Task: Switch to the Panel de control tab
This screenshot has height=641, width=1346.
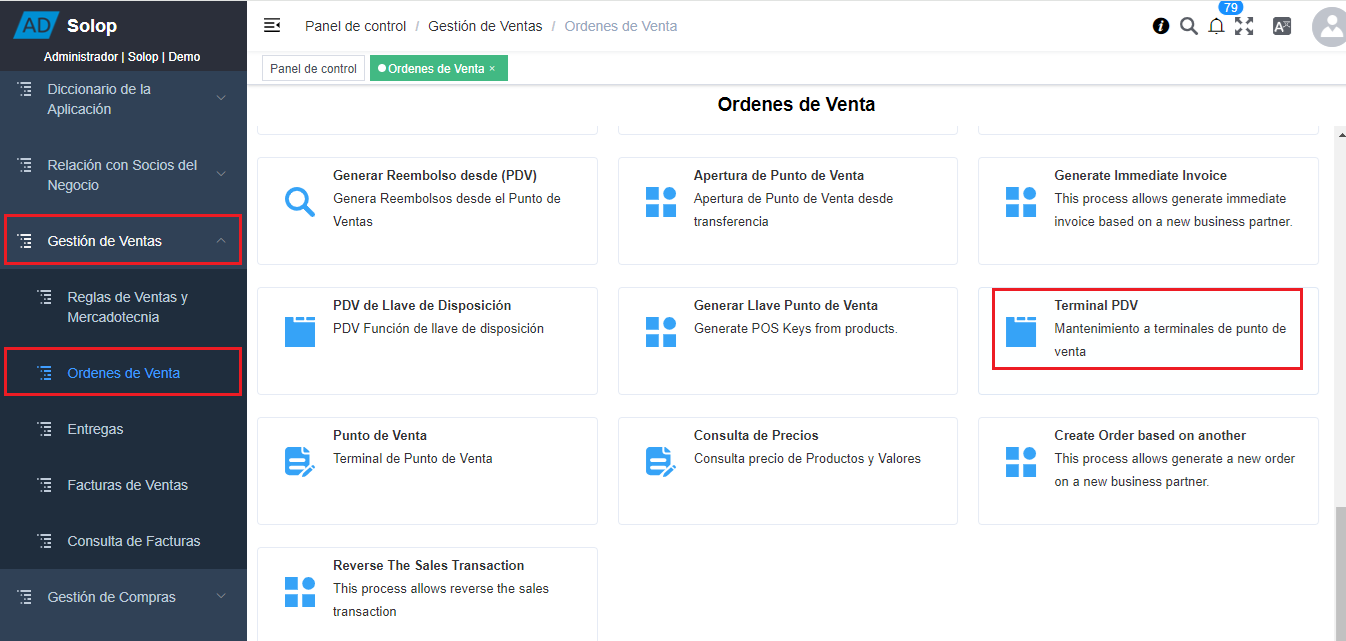Action: click(x=313, y=68)
